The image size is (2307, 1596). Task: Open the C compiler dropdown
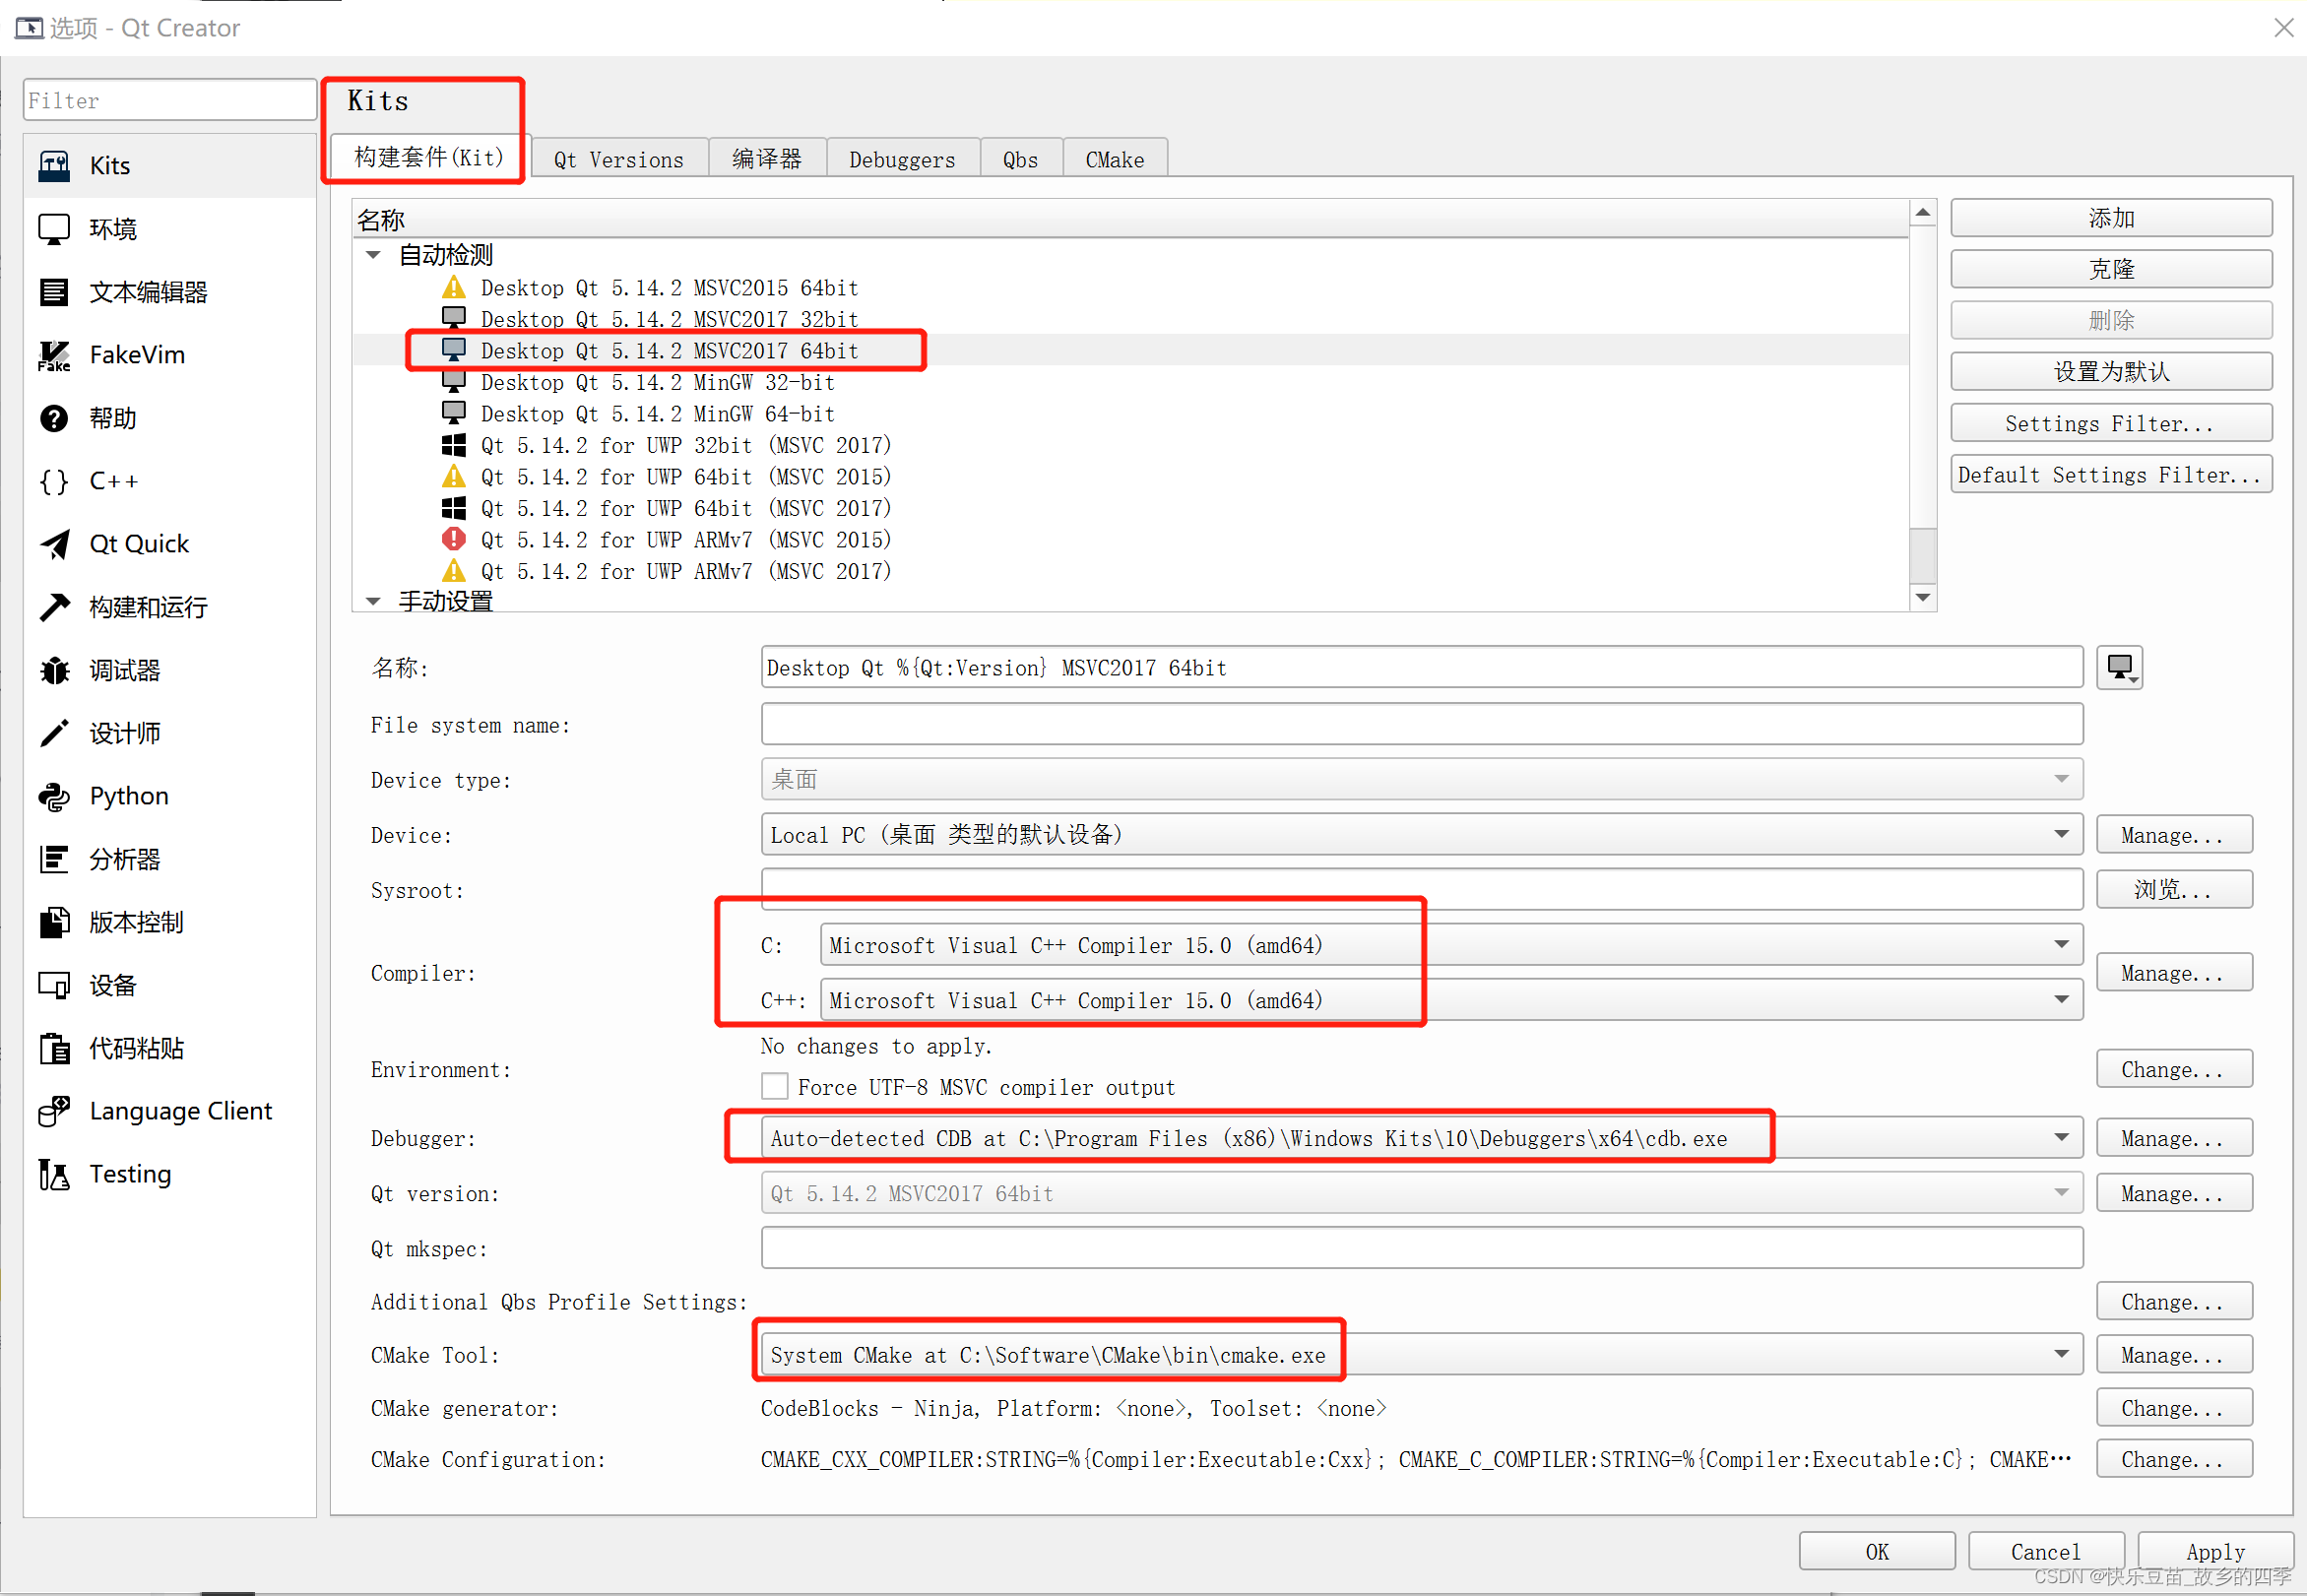[x=1451, y=944]
